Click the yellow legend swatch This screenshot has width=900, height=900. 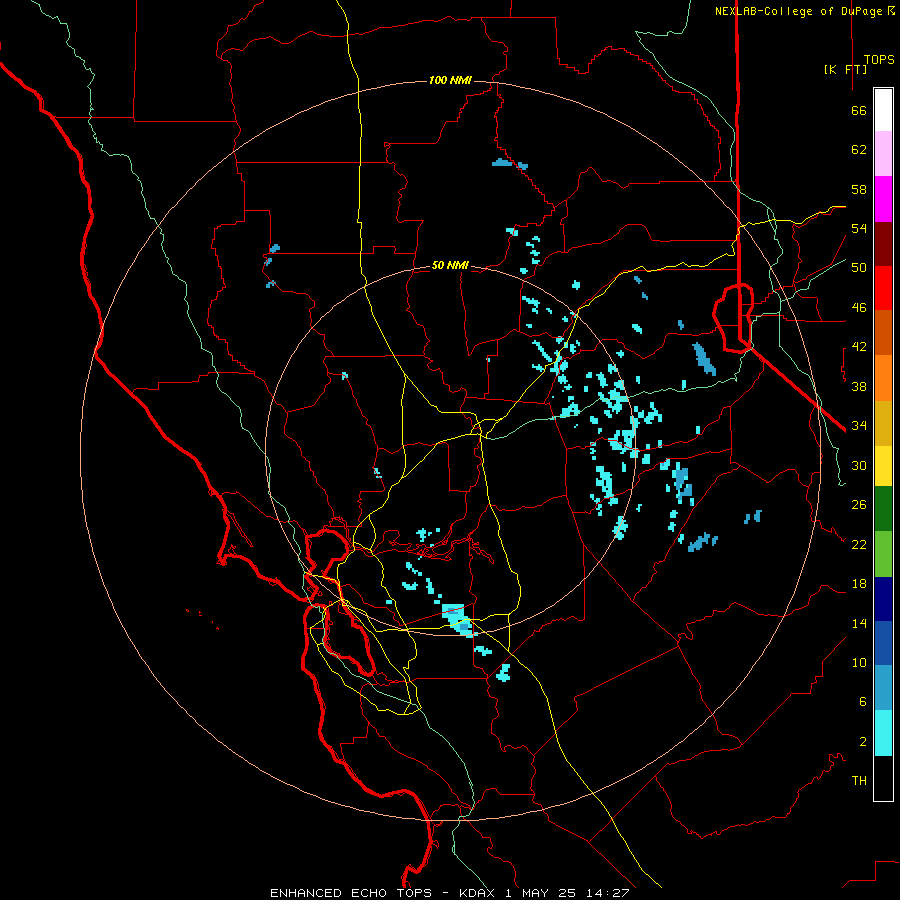(883, 466)
